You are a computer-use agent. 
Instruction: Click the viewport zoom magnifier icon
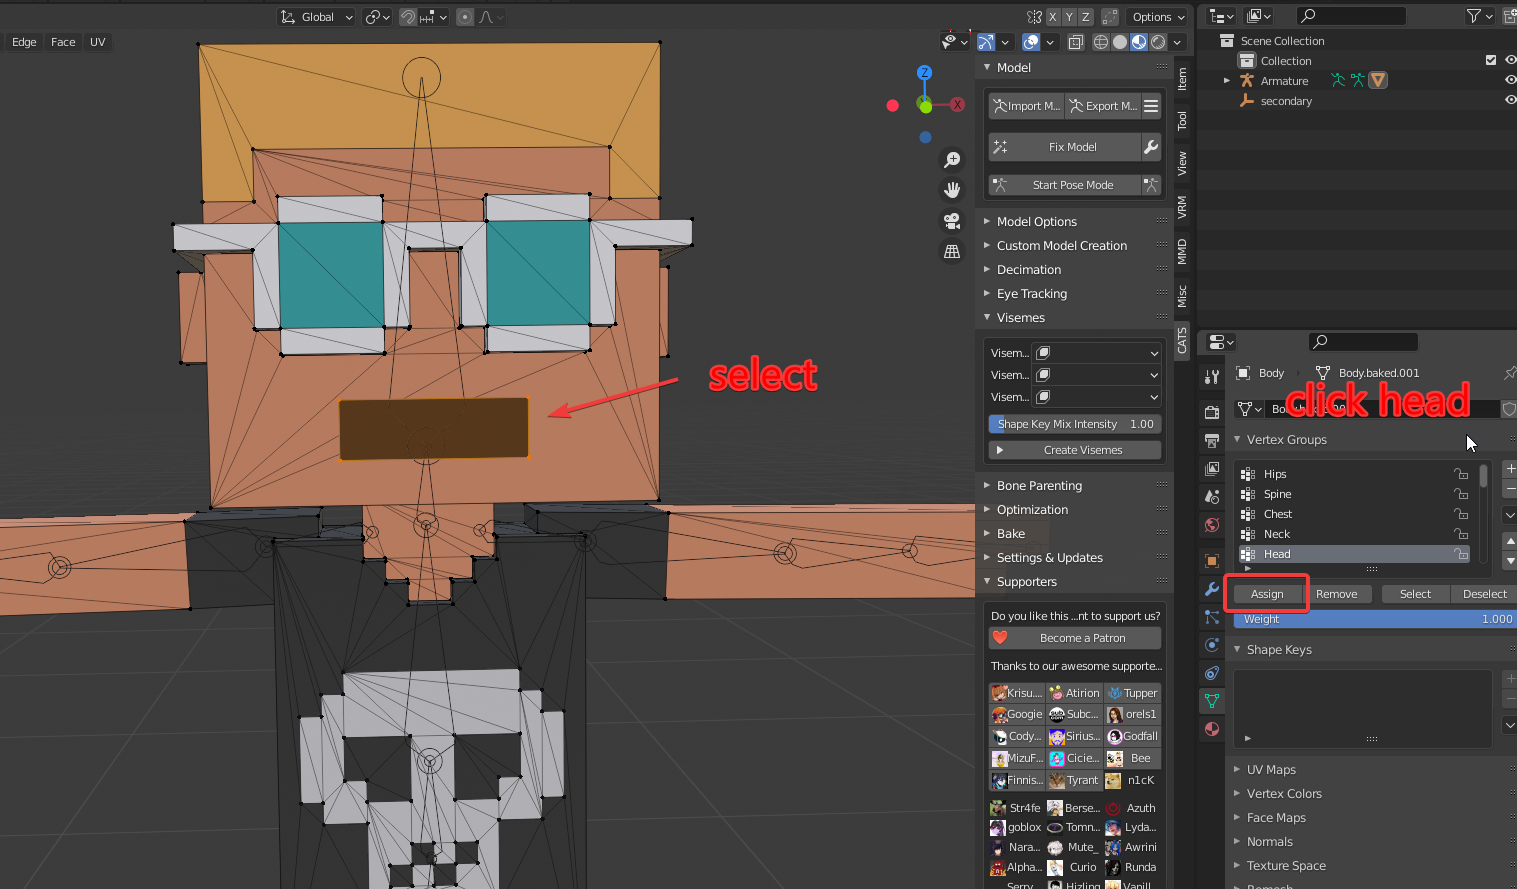pos(952,160)
